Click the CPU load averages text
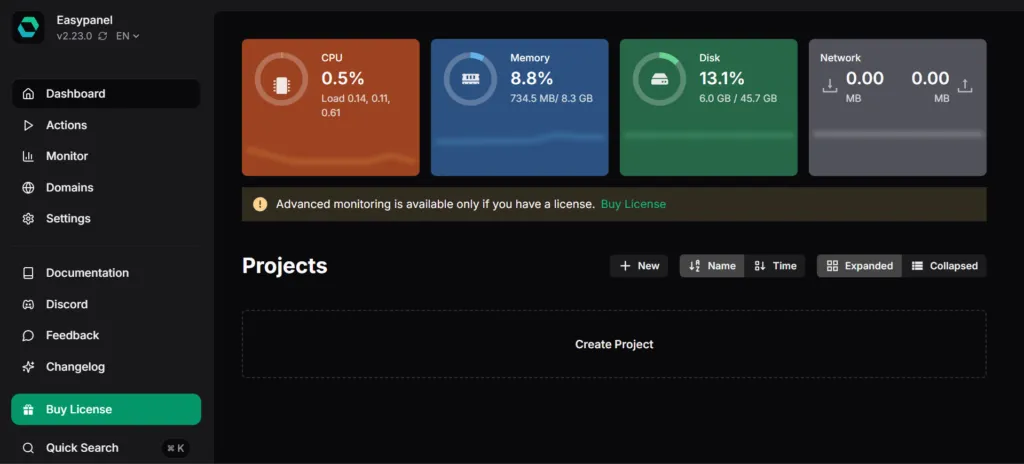This screenshot has width=1024, height=464. [356, 105]
